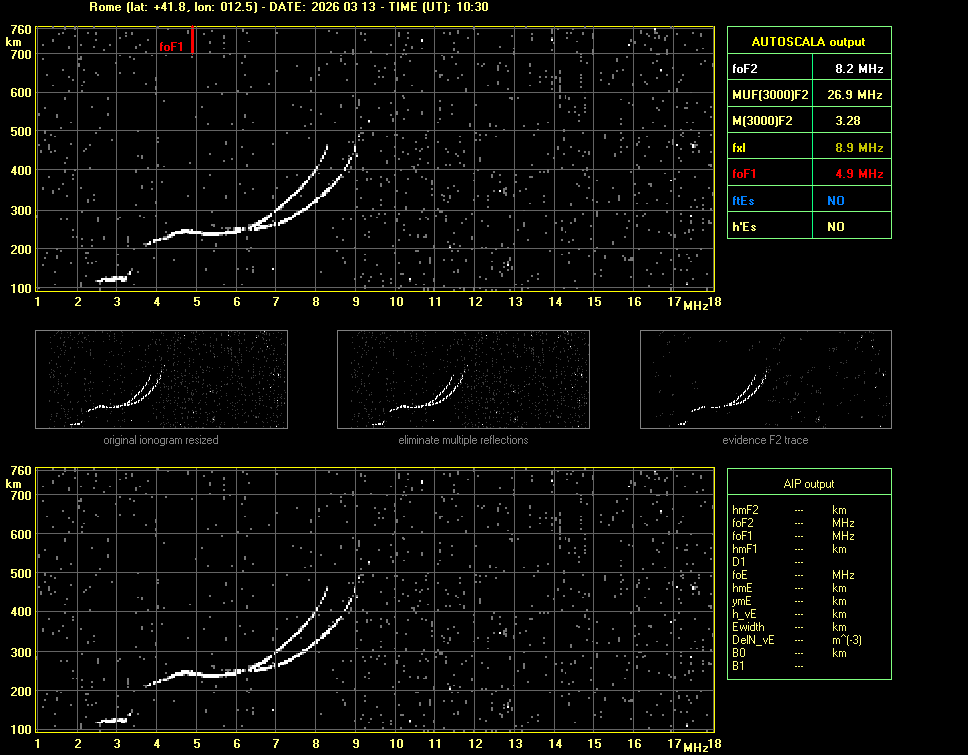
Task: Click the foF2 8.2 MHz value
Action: [859, 69]
